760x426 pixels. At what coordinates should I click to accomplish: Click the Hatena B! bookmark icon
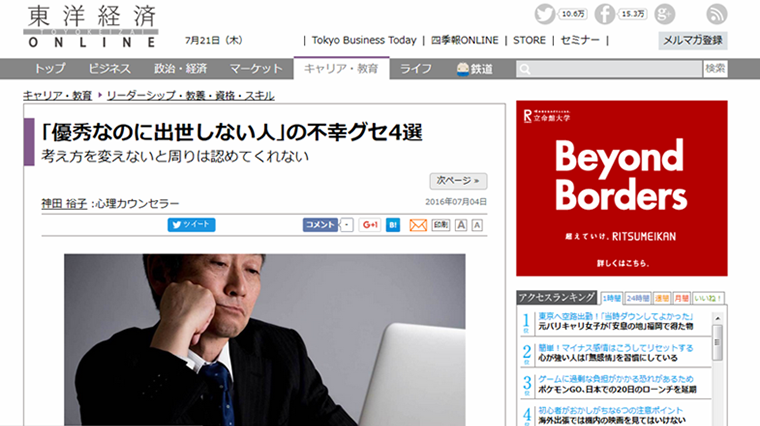coord(393,225)
